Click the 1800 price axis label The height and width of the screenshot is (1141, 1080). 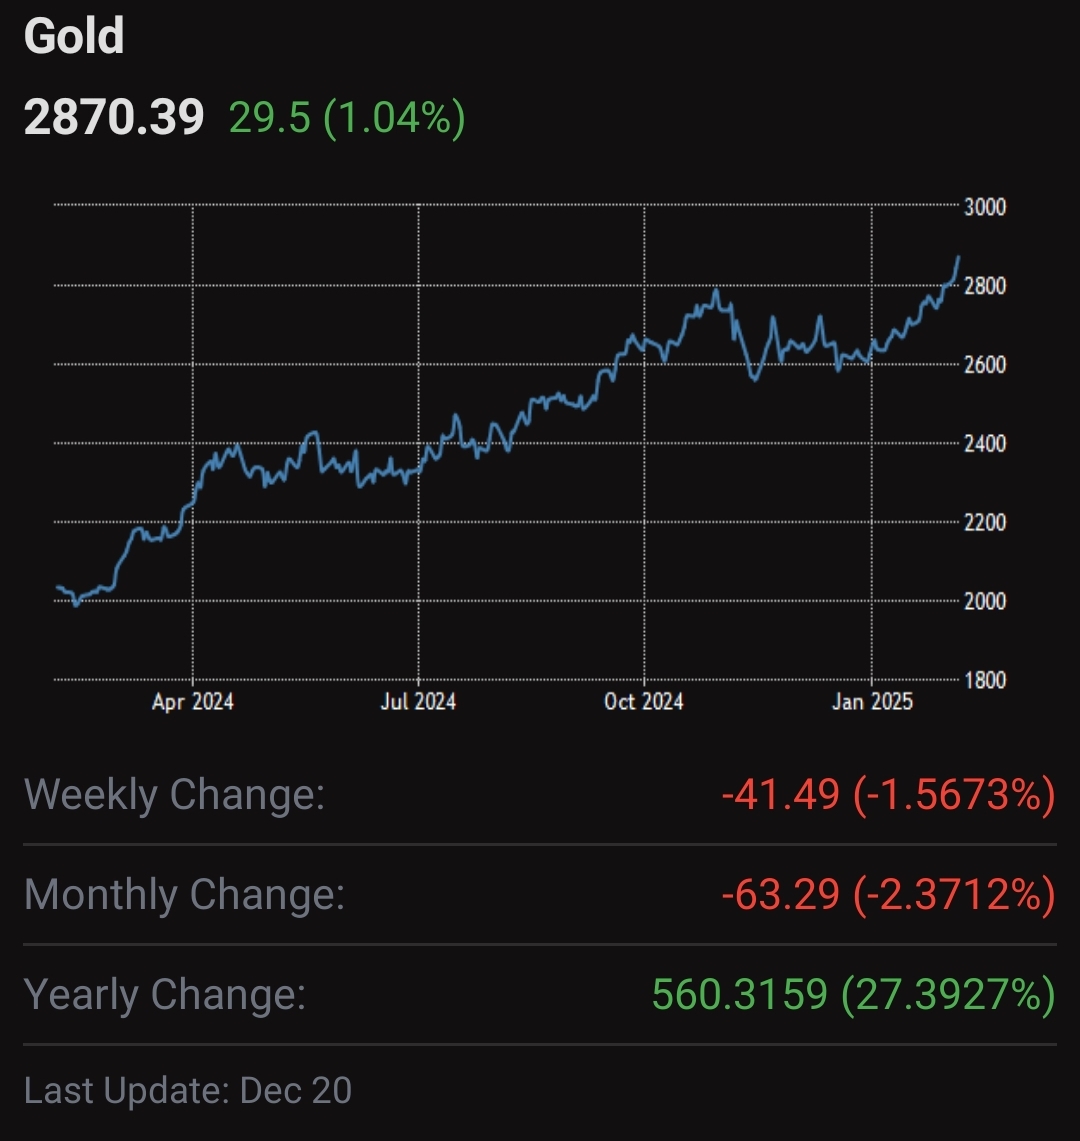[x=985, y=680]
